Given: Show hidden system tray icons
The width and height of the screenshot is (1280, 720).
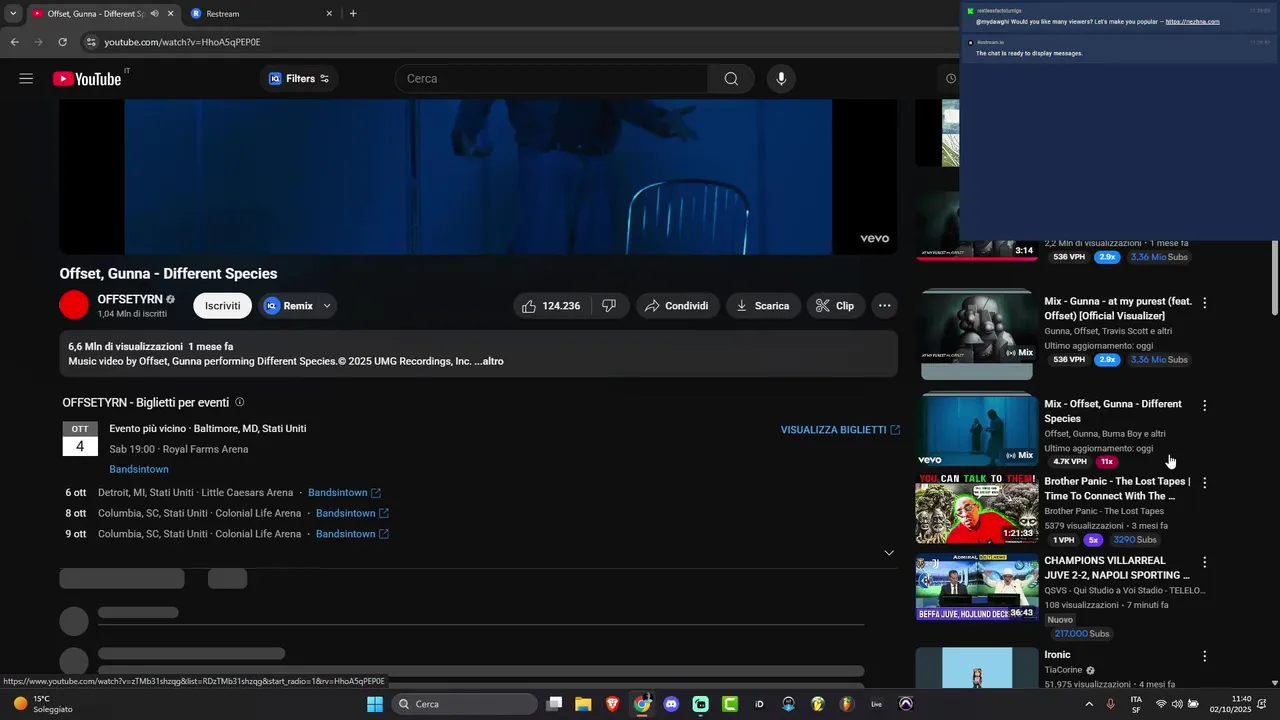Looking at the screenshot, I should pyautogui.click(x=1089, y=704).
